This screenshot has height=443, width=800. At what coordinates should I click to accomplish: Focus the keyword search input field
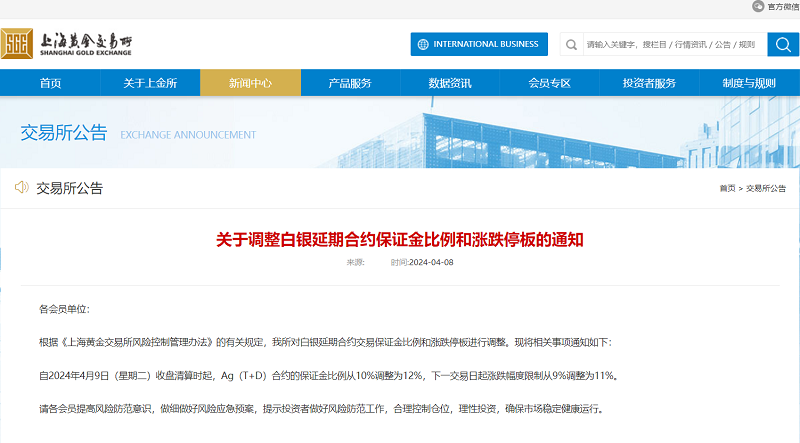(670, 44)
